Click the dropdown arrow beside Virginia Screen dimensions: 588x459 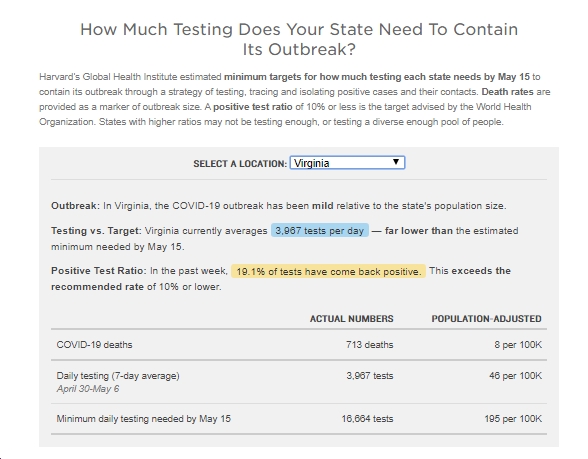(396, 162)
